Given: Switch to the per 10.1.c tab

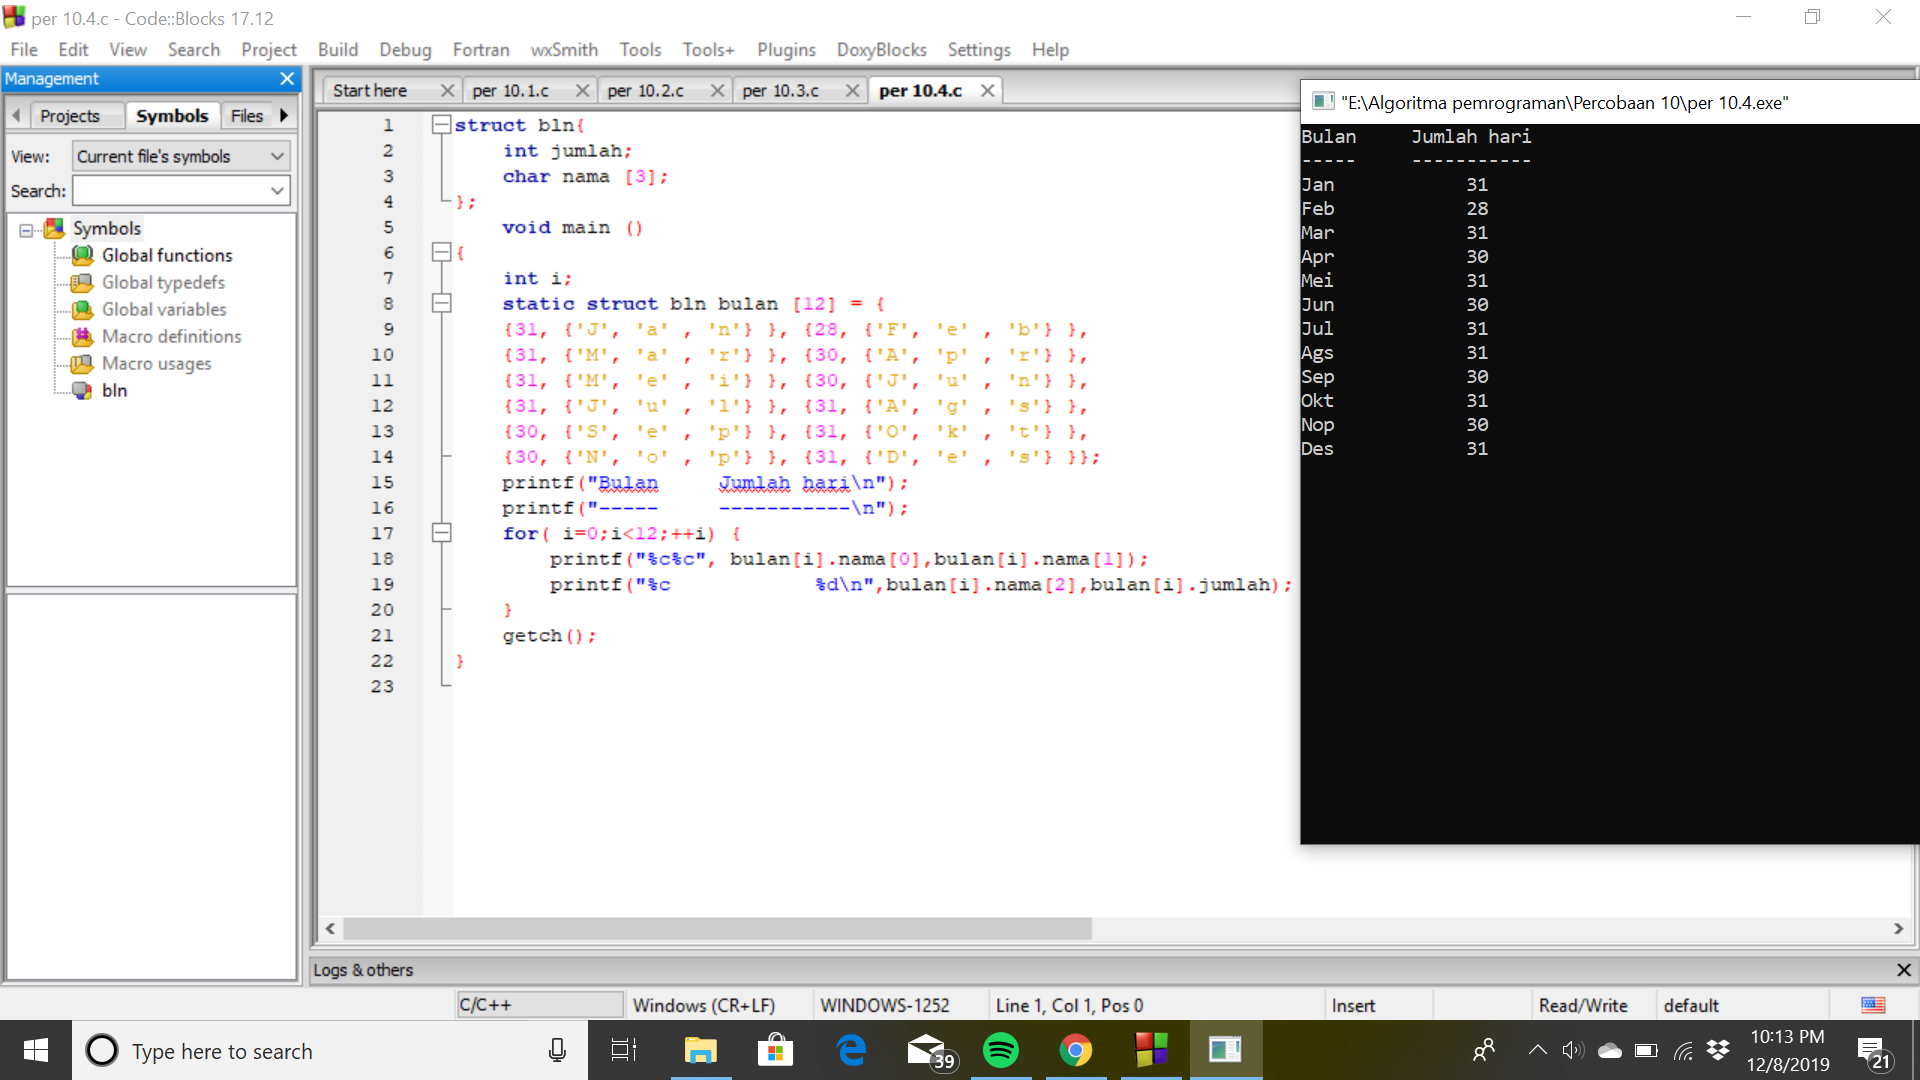Looking at the screenshot, I should coord(510,90).
